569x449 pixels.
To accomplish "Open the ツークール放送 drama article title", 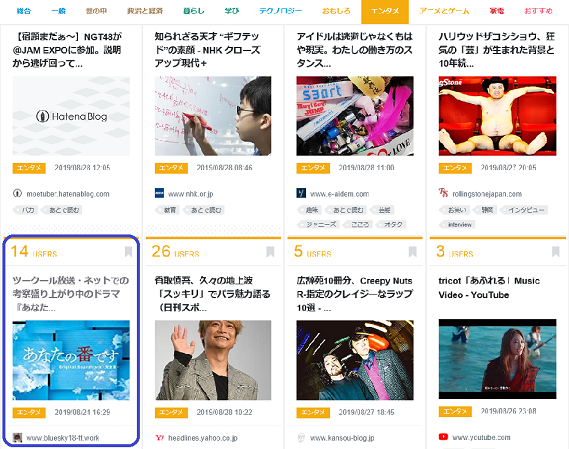I will (x=71, y=294).
